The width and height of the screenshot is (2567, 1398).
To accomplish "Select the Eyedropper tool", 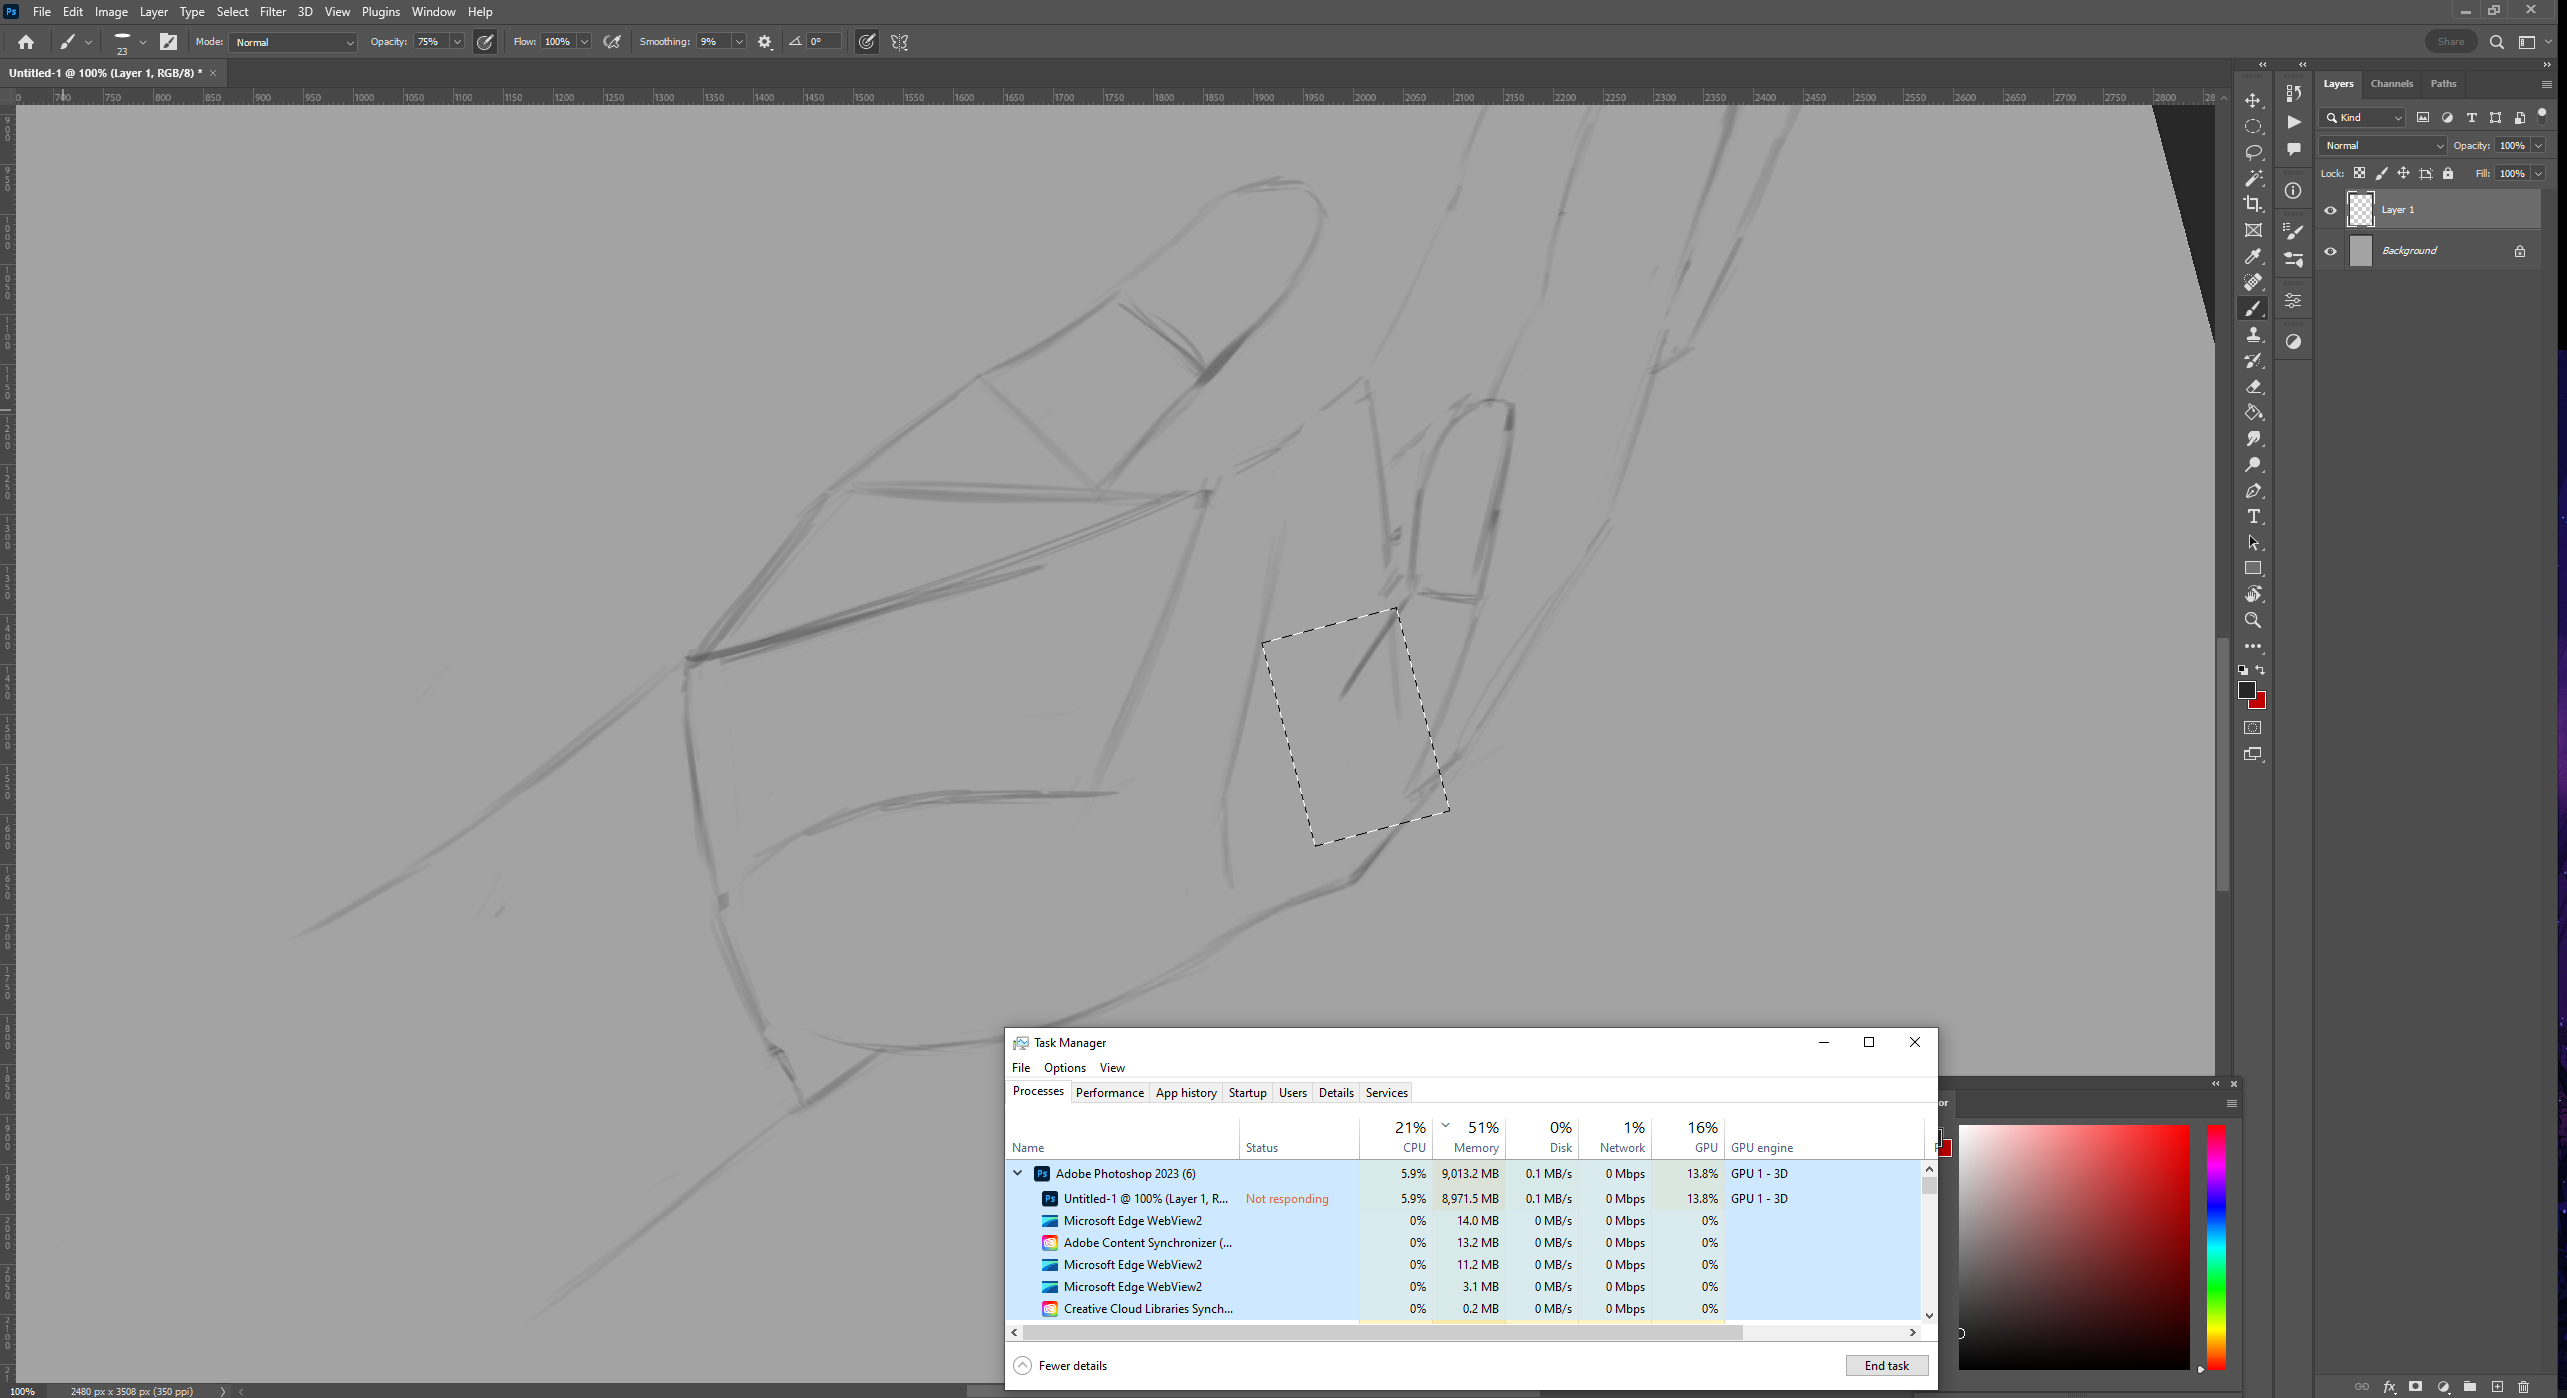I will point(2252,257).
